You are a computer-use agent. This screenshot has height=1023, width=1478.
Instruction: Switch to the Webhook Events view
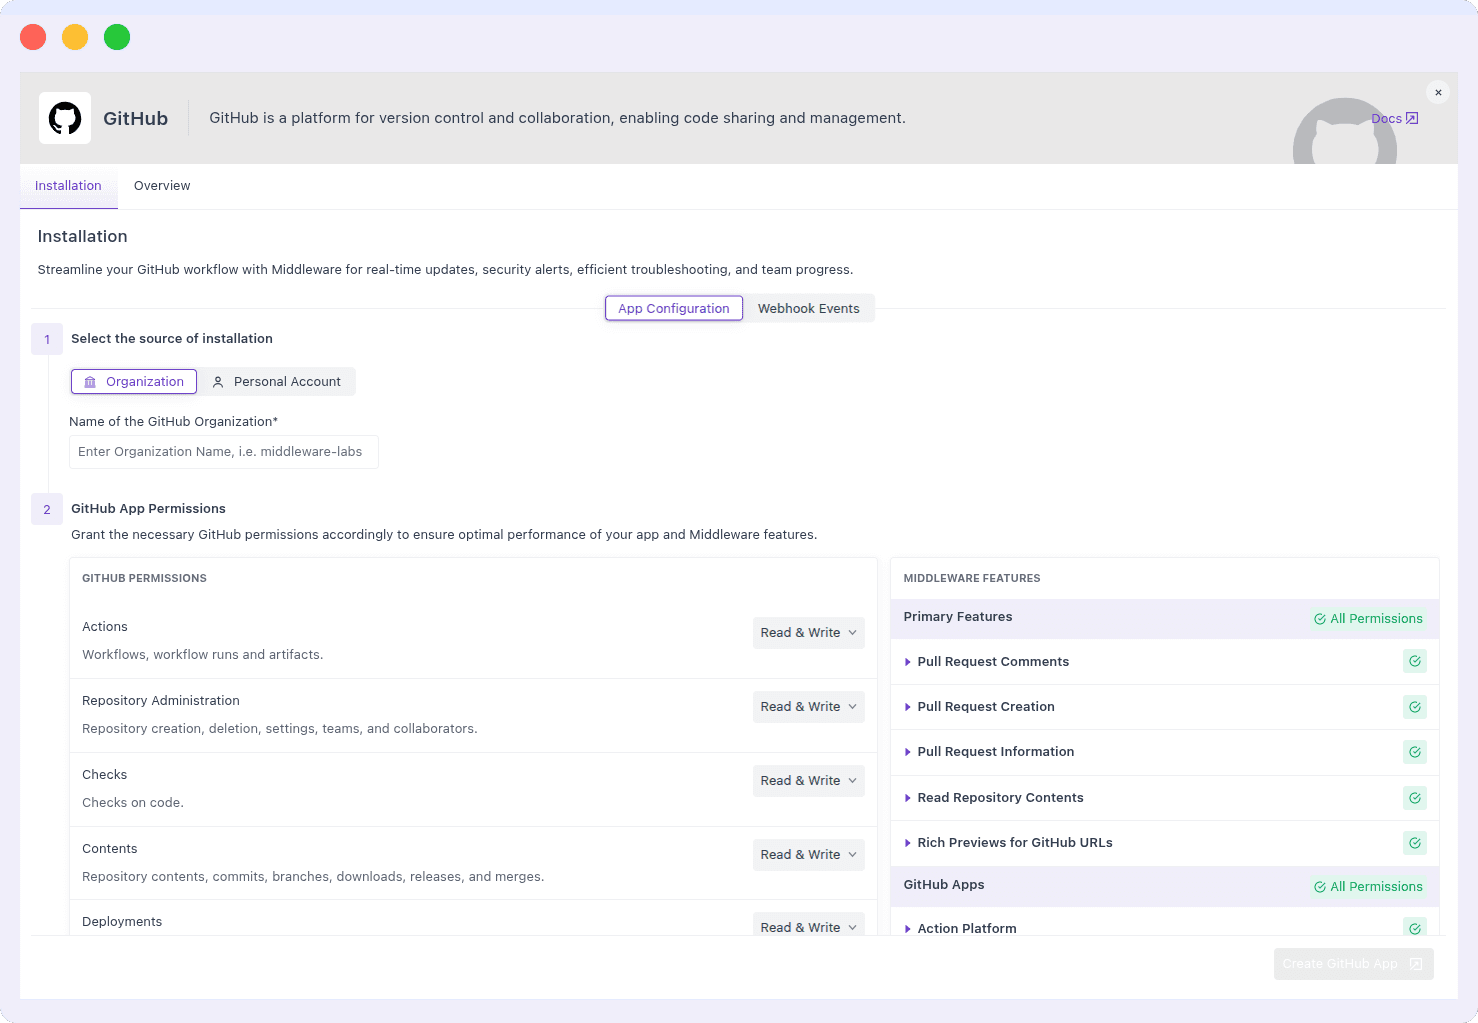click(x=808, y=308)
